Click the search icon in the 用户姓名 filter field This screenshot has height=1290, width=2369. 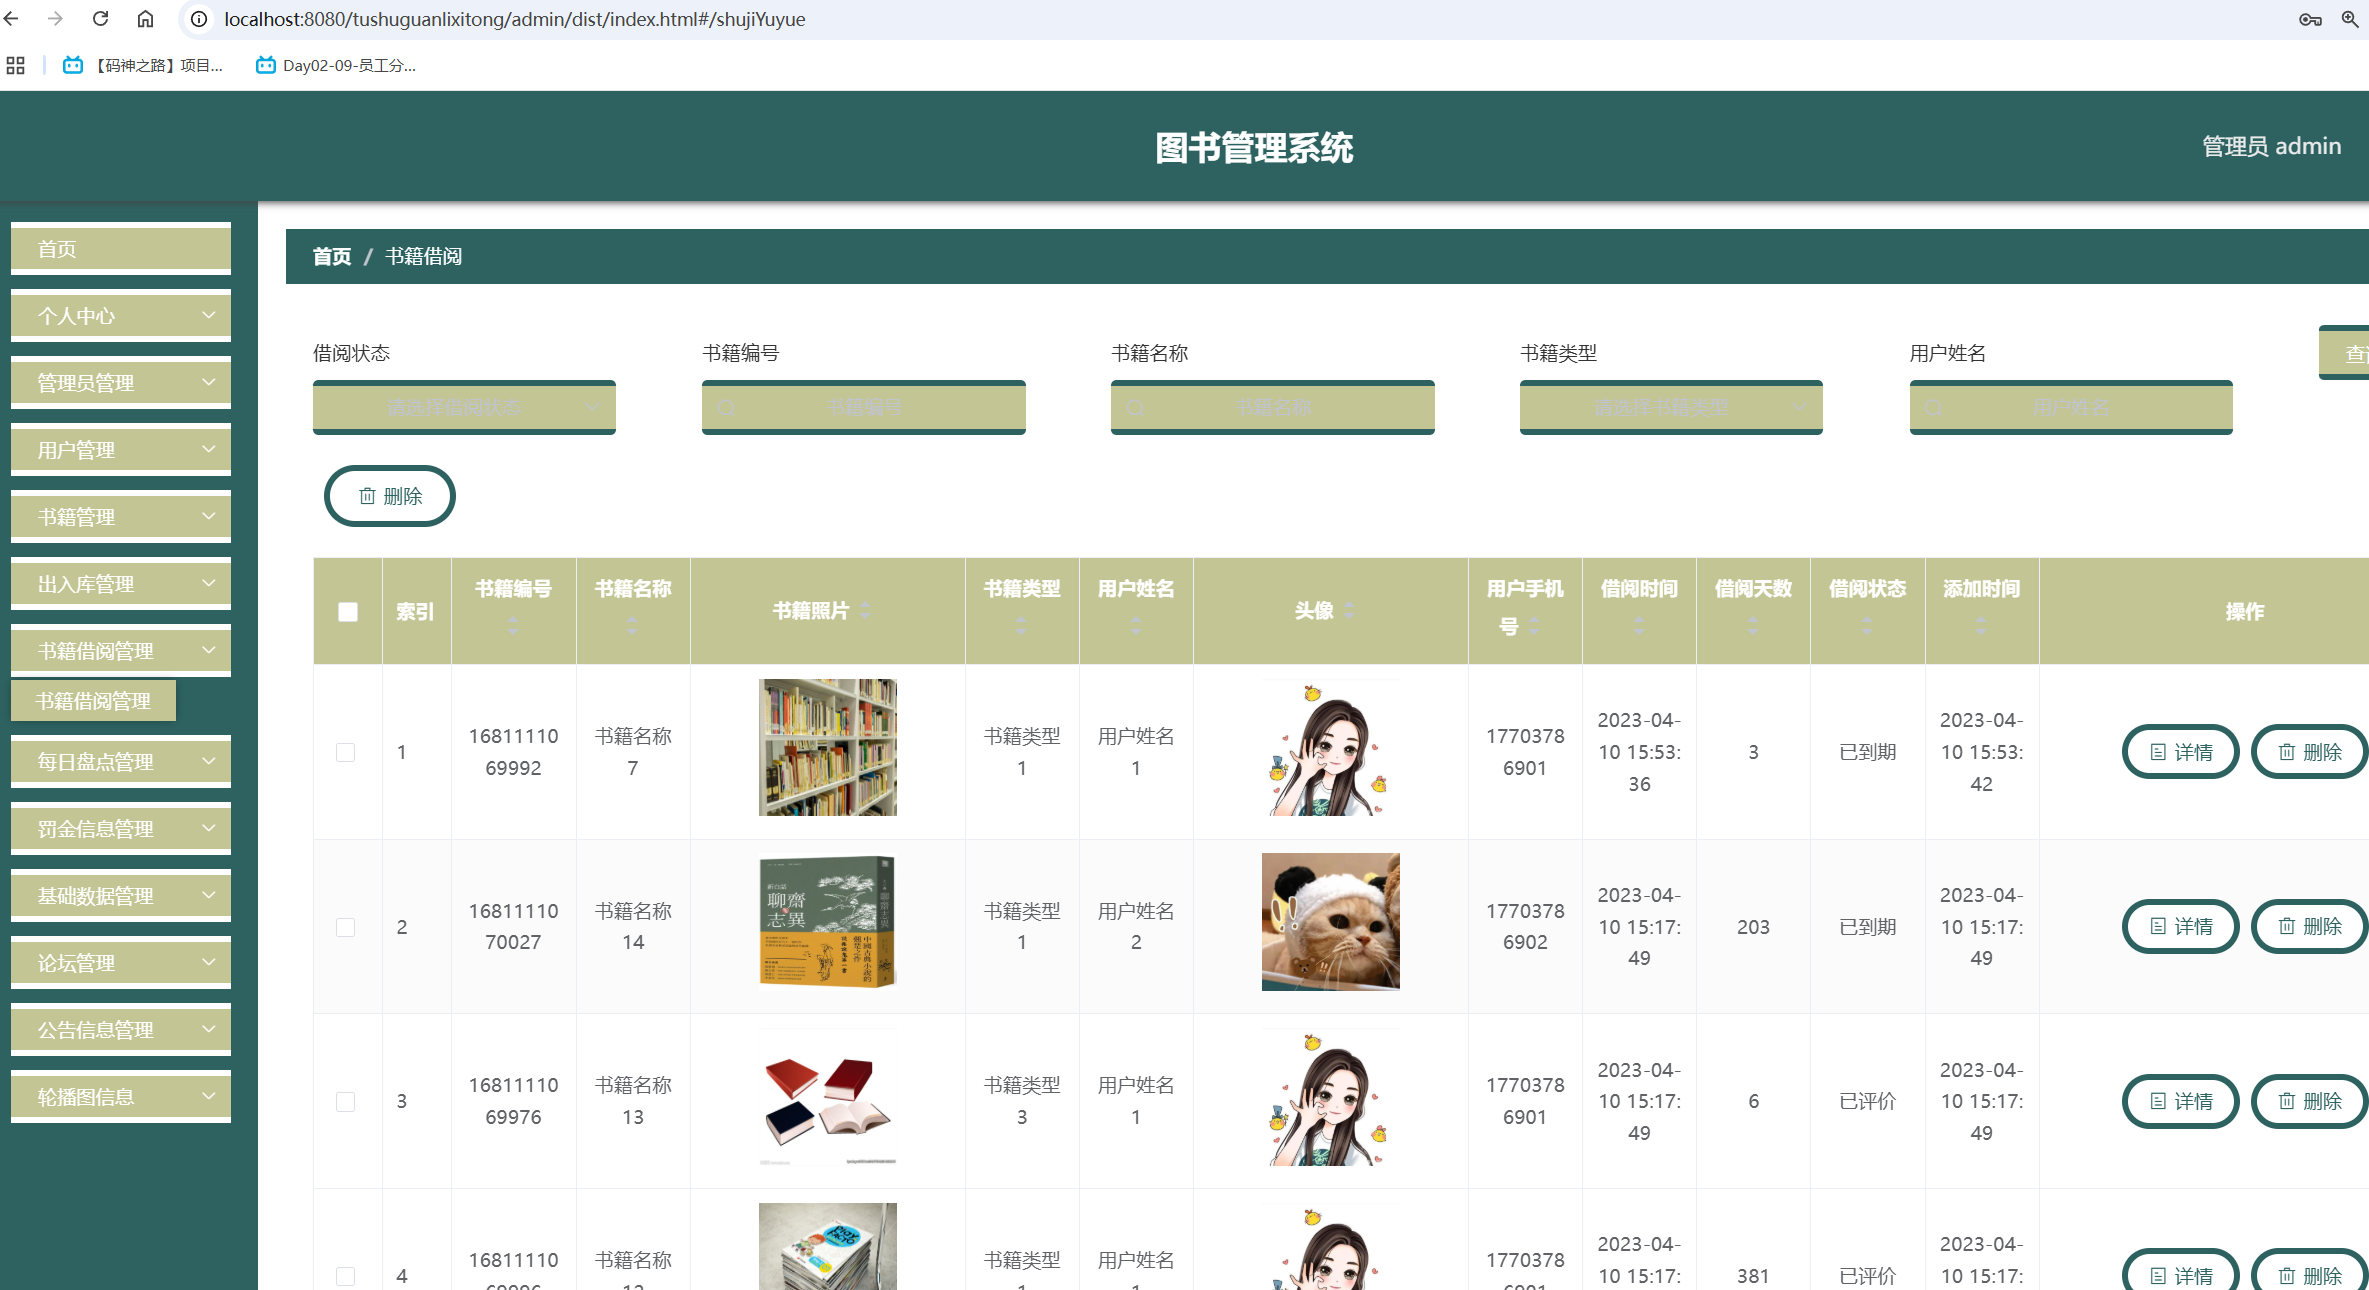coord(1934,408)
